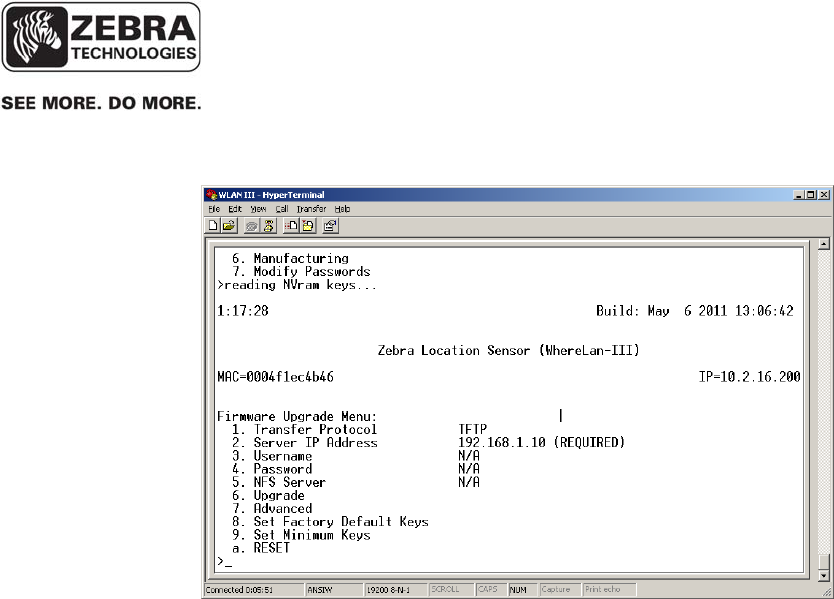The height and width of the screenshot is (599, 834).
Task: Click the Properties toolbar icon
Action: [x=330, y=226]
